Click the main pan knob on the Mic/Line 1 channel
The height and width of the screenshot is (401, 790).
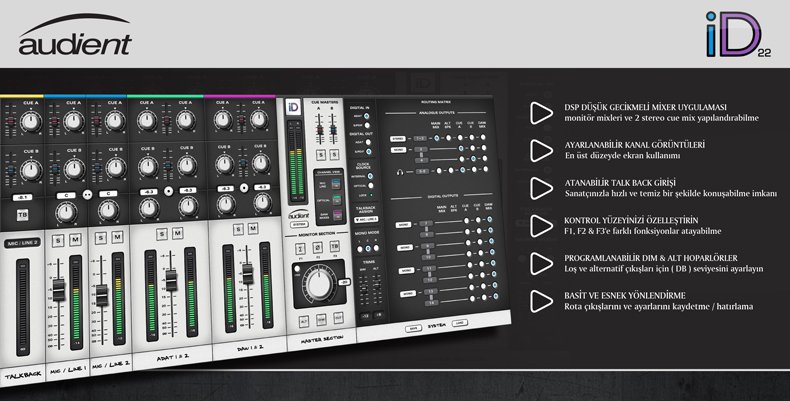65,212
